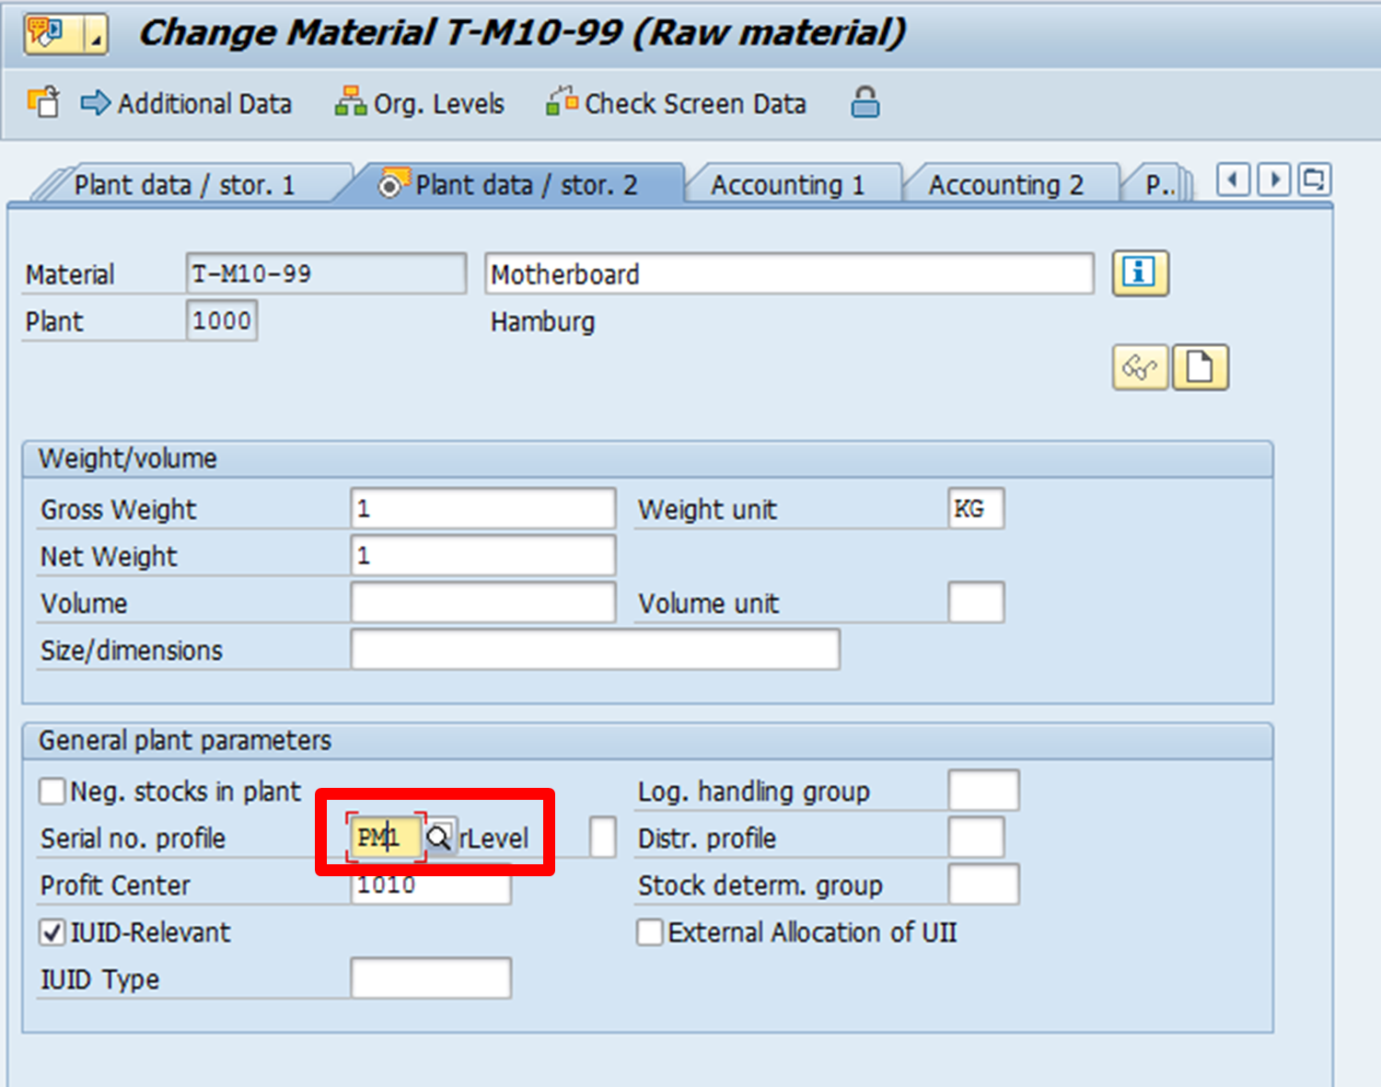The height and width of the screenshot is (1087, 1381).
Task: Click the Other Material toolbar icon
Action: point(43,103)
